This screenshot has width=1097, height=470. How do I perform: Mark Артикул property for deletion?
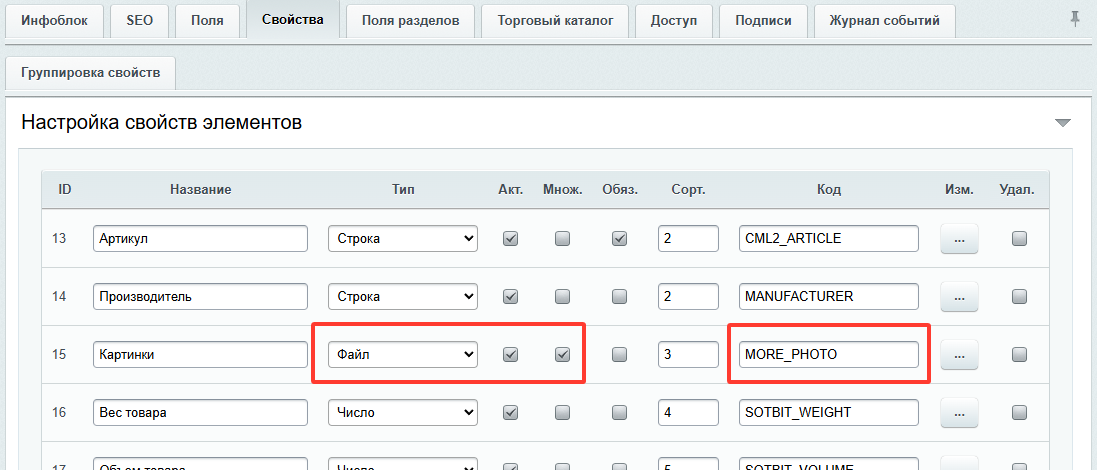[1019, 238]
